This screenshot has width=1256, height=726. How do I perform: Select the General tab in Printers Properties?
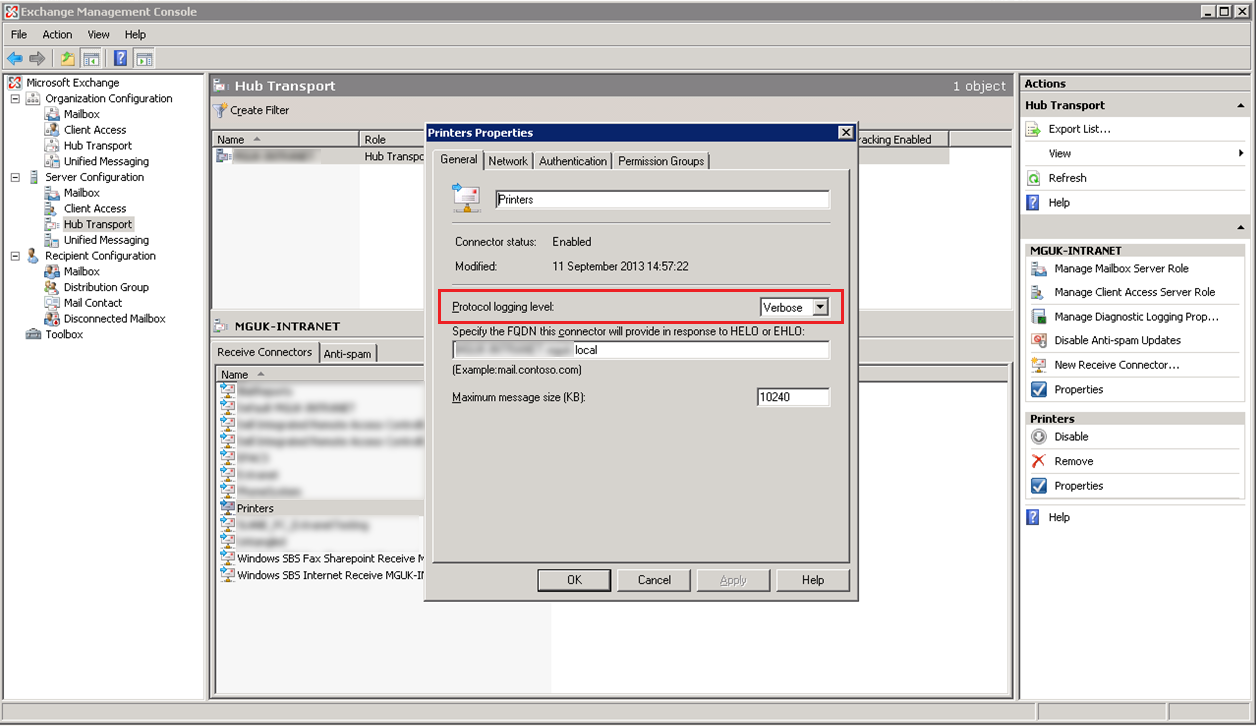(459, 160)
